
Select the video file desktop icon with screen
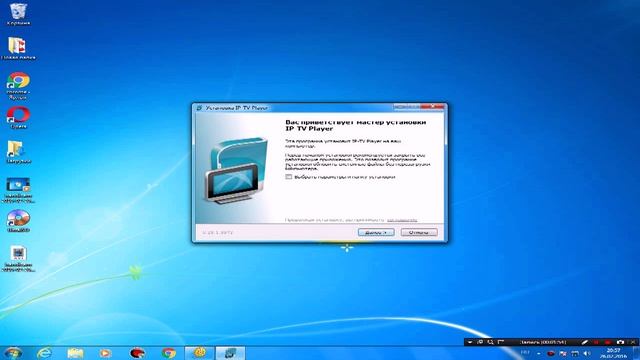pyautogui.click(x=18, y=189)
